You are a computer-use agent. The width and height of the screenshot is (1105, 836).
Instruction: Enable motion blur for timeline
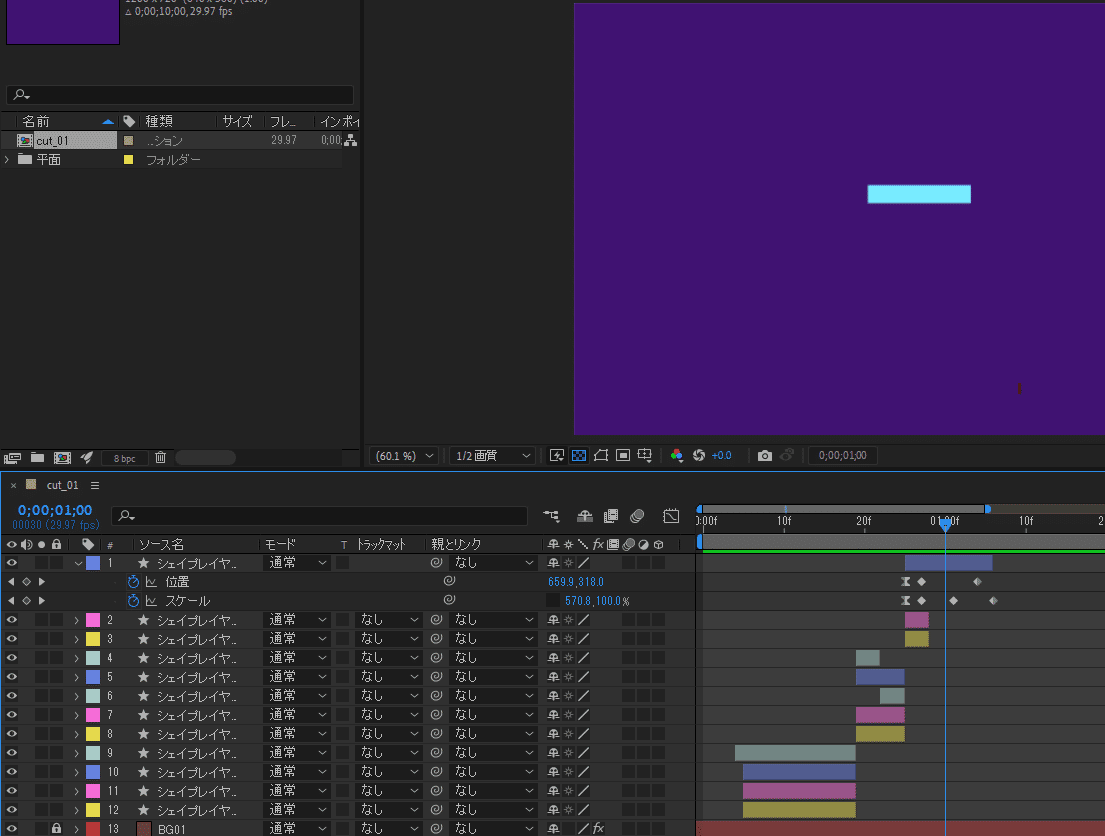point(637,516)
